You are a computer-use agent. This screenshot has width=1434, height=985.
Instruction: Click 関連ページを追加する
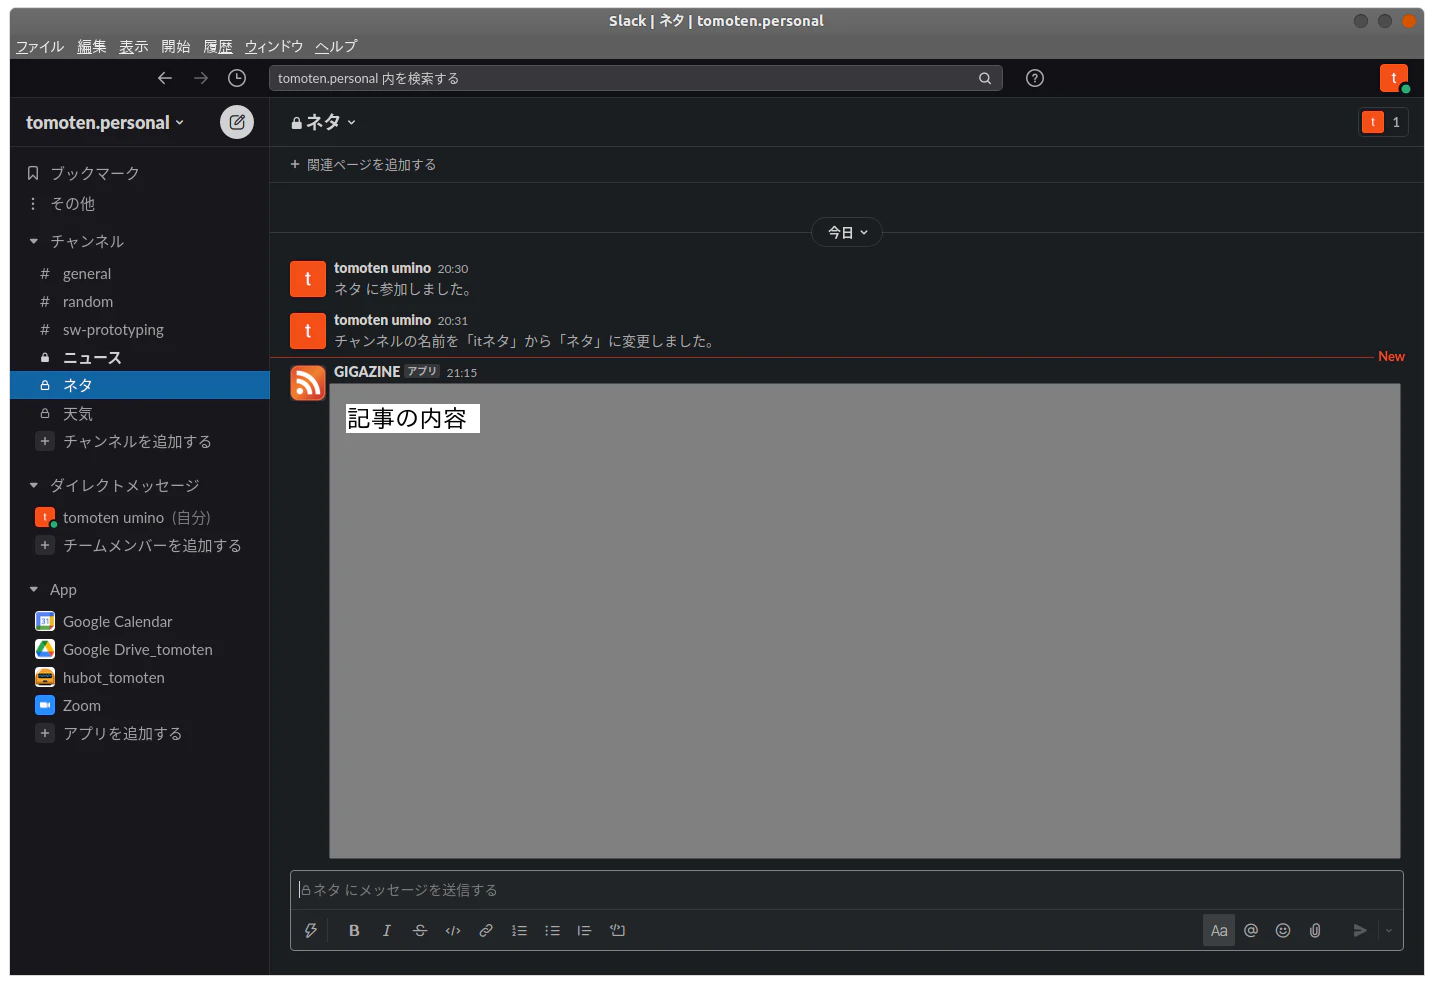point(363,164)
